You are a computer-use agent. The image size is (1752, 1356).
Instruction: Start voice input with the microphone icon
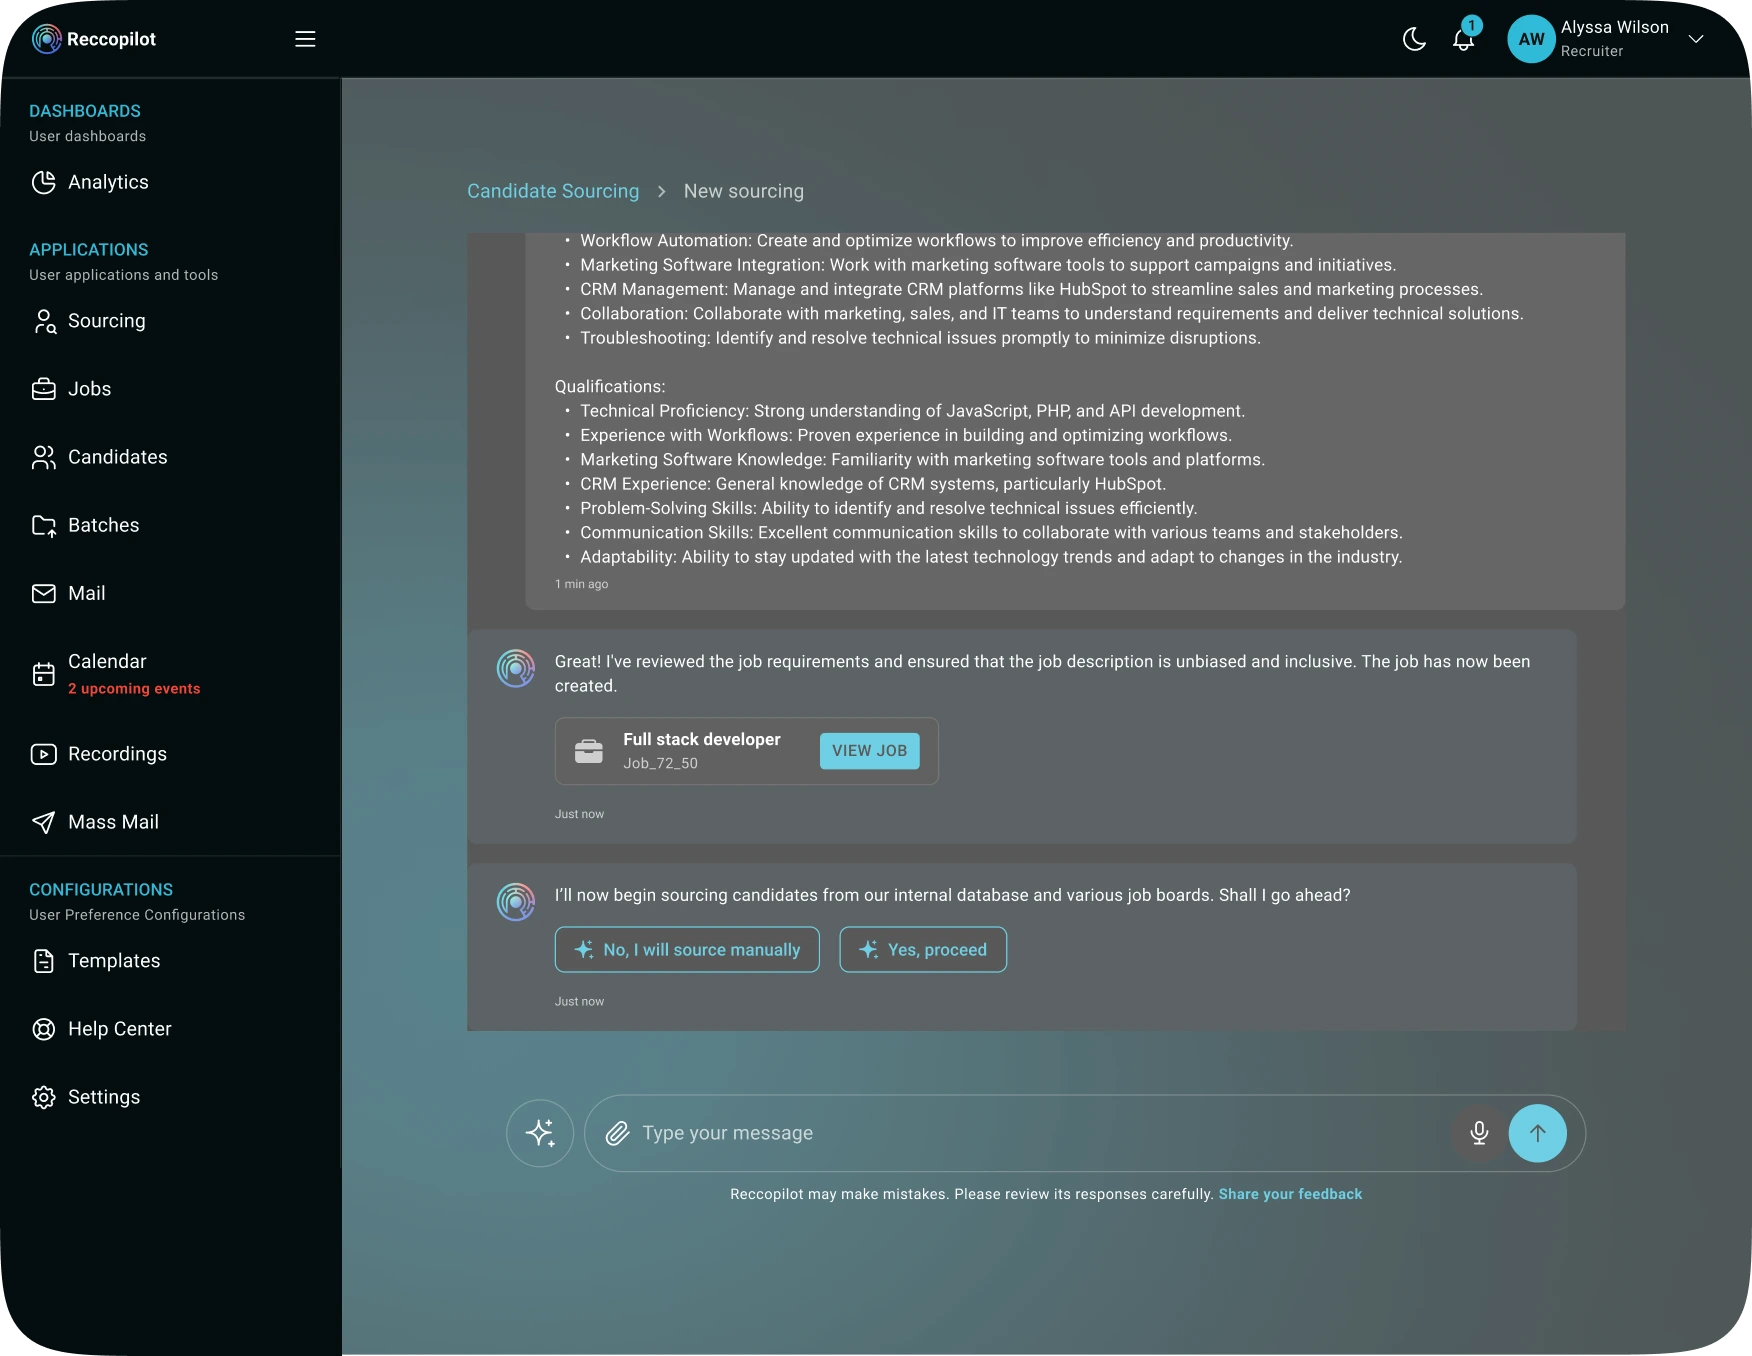1479,1133
